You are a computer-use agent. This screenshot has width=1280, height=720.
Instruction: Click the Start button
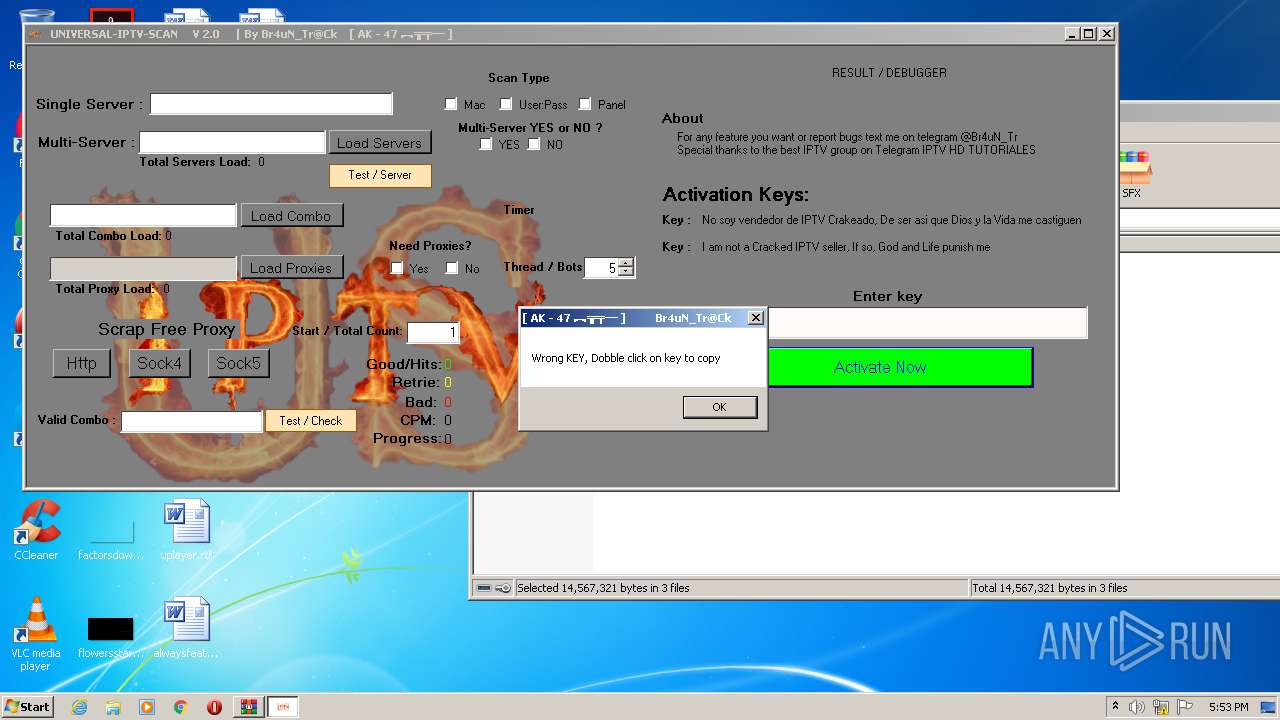[x=27, y=707]
